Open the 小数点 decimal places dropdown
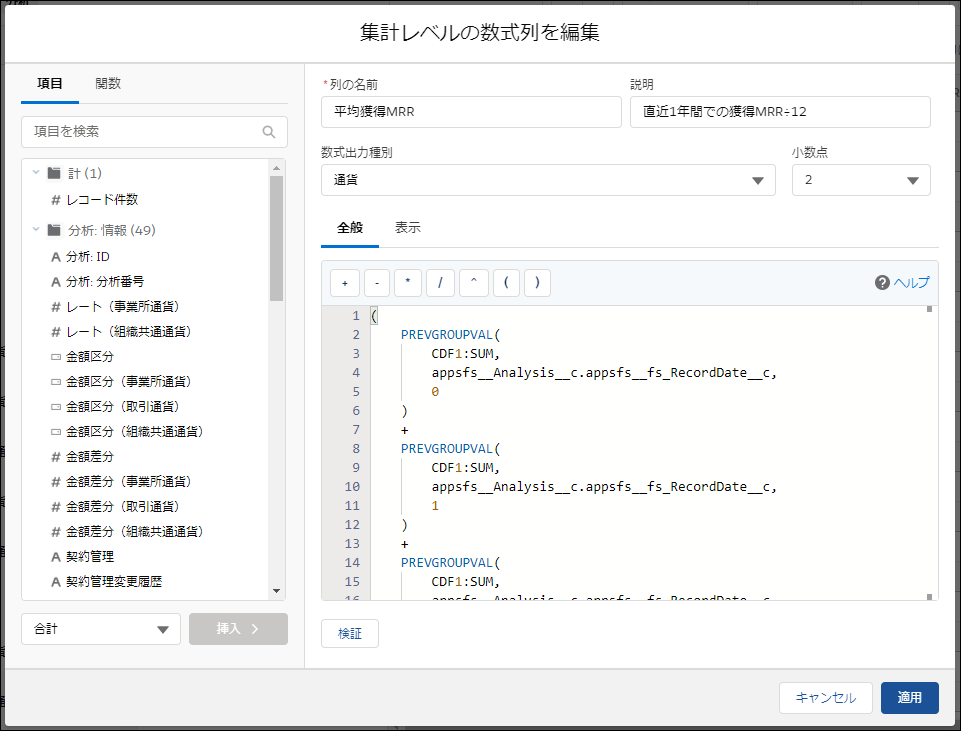This screenshot has width=961, height=731. [x=860, y=180]
